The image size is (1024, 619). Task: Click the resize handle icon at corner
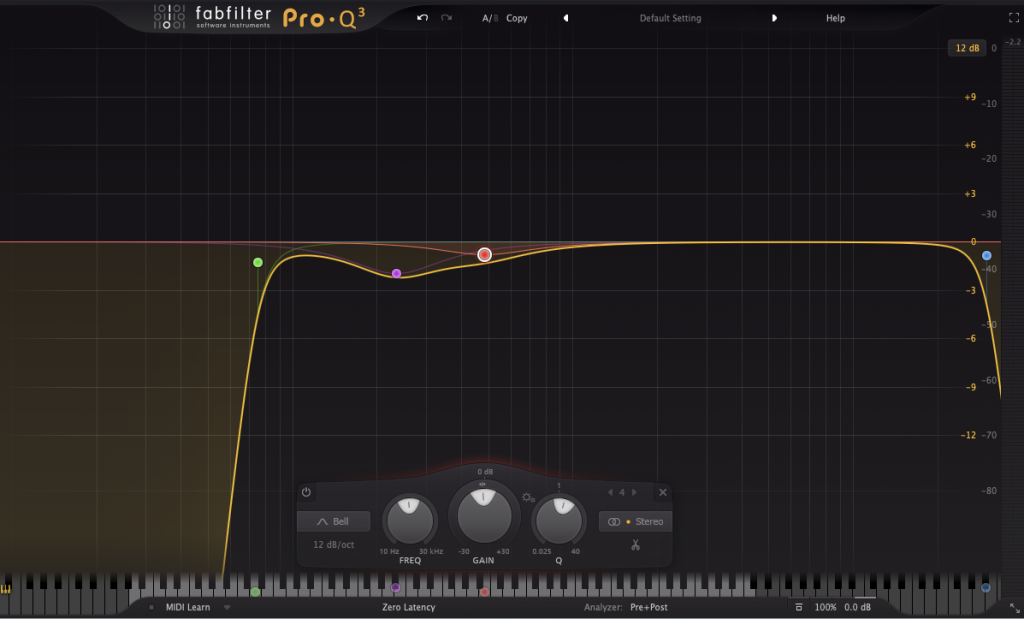1014,608
